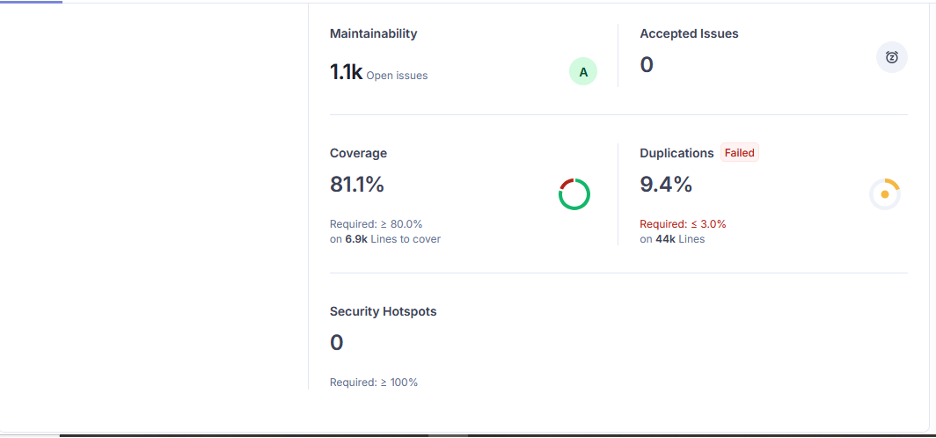Click the Duplications section heading
936x438 pixels.
[677, 153]
